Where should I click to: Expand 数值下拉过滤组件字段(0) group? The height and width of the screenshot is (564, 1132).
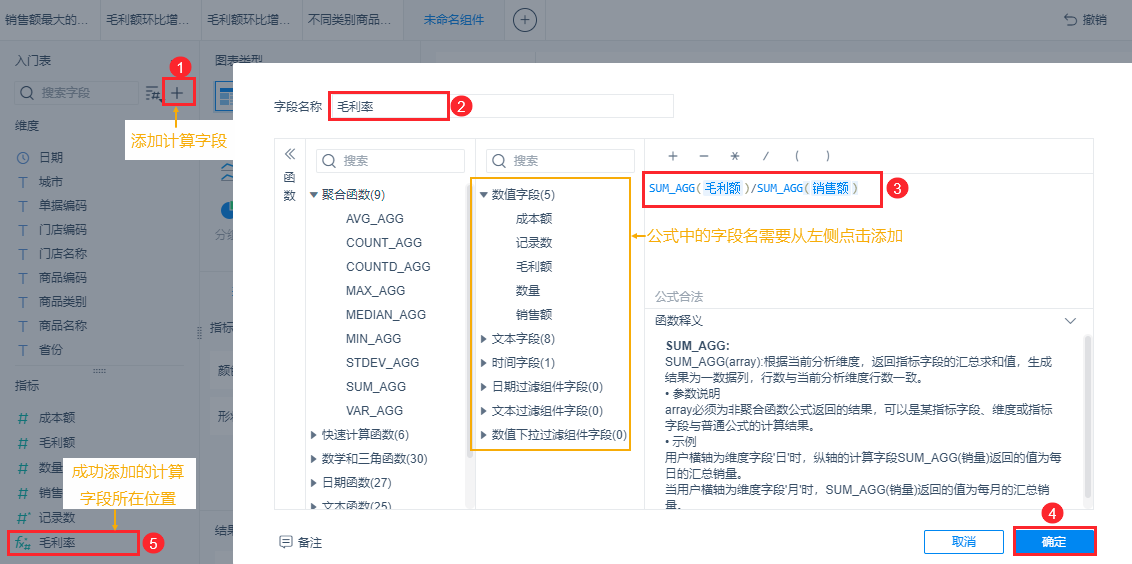[x=484, y=435]
